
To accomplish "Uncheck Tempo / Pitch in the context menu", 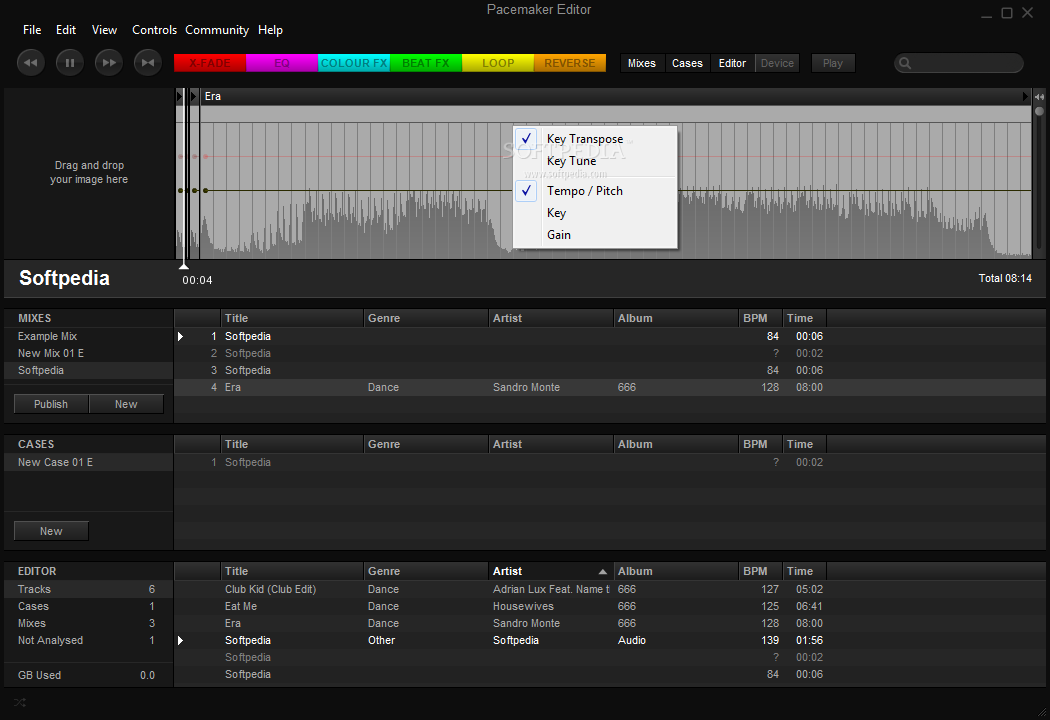I will click(595, 191).
